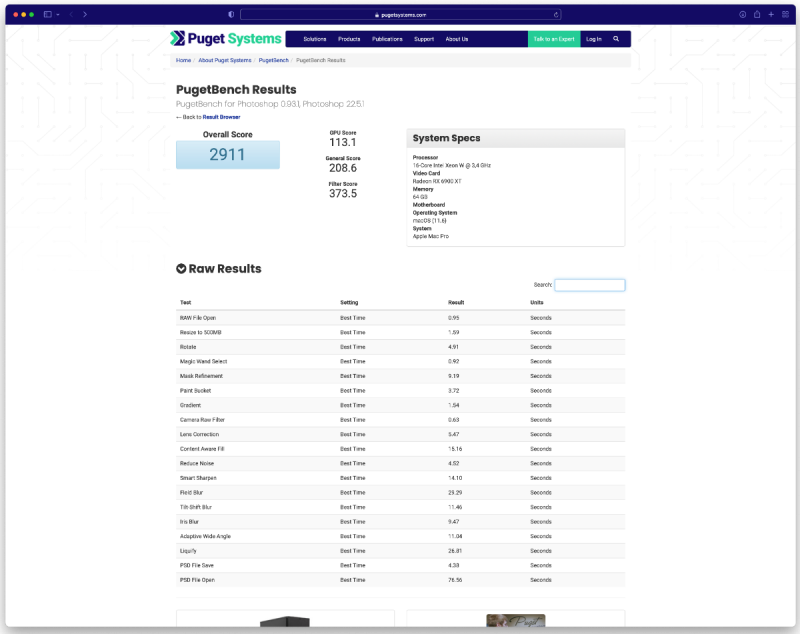800x634 pixels.
Task: Click the PSD File Save row text
Action: (196, 566)
